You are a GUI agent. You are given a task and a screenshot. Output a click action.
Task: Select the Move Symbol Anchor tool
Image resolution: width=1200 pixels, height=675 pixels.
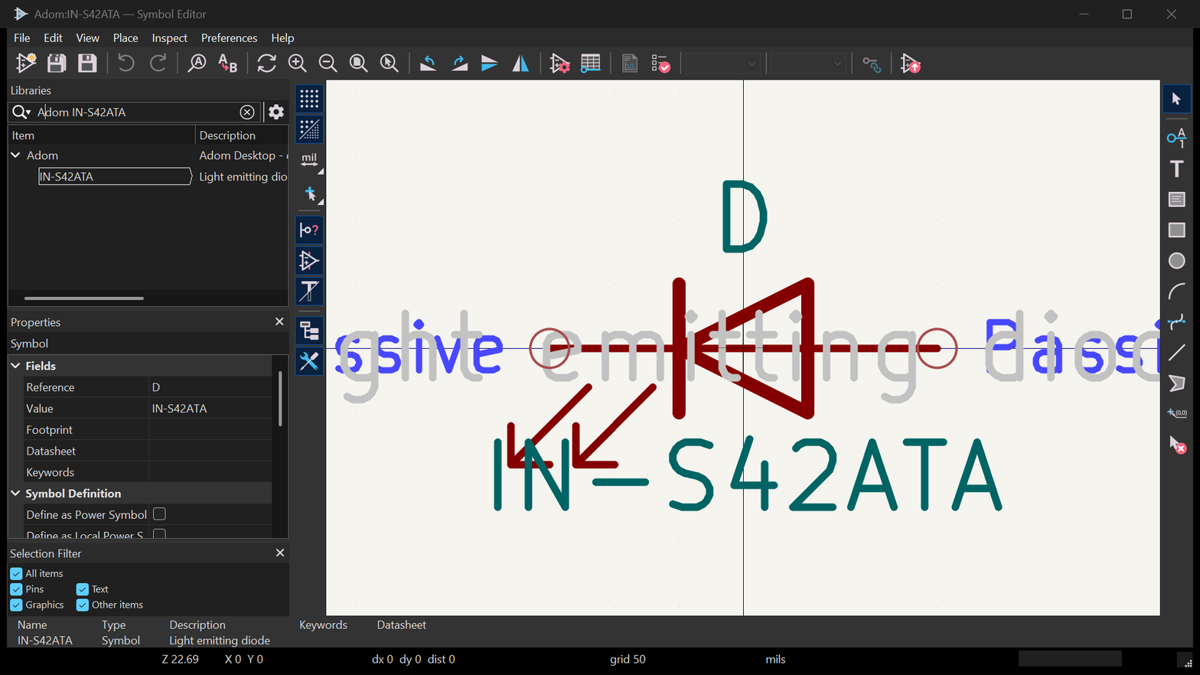click(1177, 413)
